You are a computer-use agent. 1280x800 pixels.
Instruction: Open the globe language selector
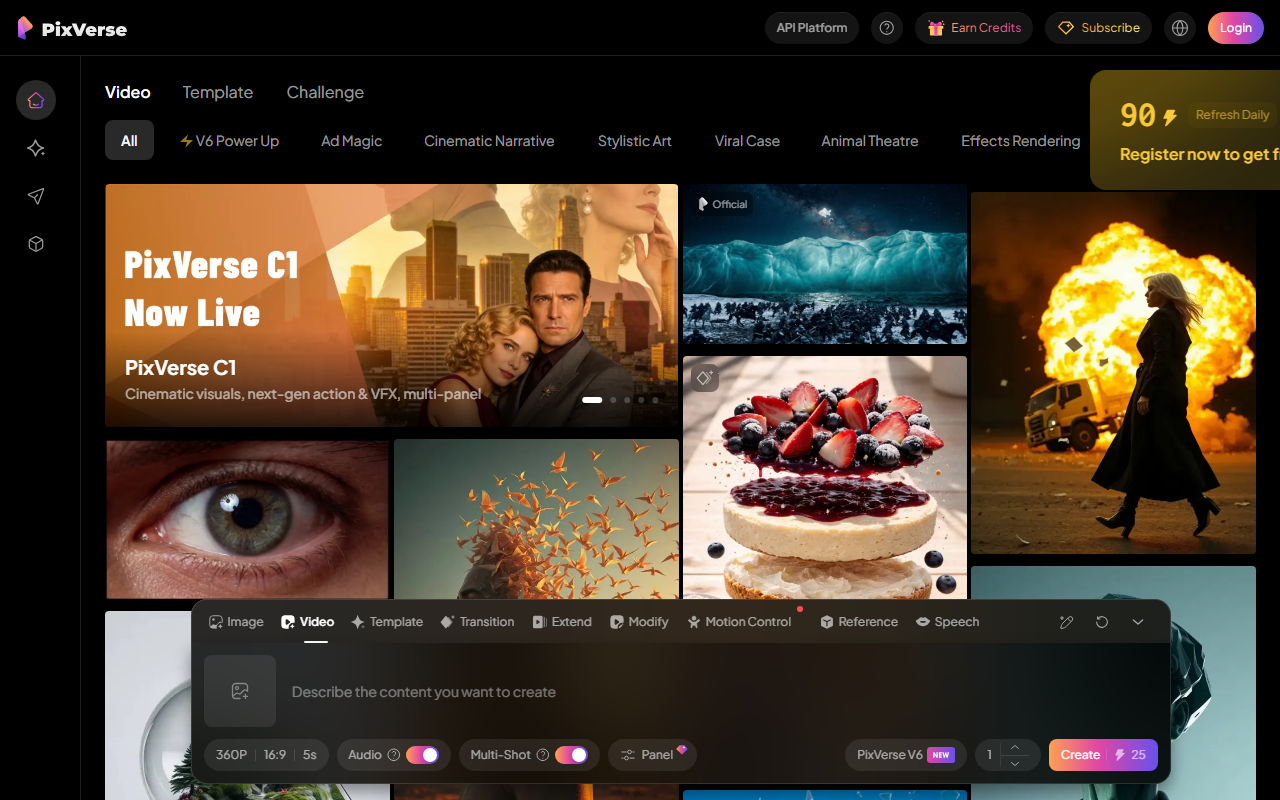(x=1180, y=28)
